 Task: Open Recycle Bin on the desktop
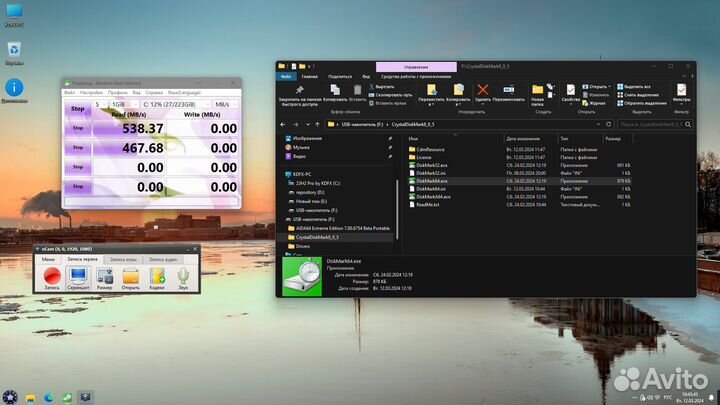(14, 53)
